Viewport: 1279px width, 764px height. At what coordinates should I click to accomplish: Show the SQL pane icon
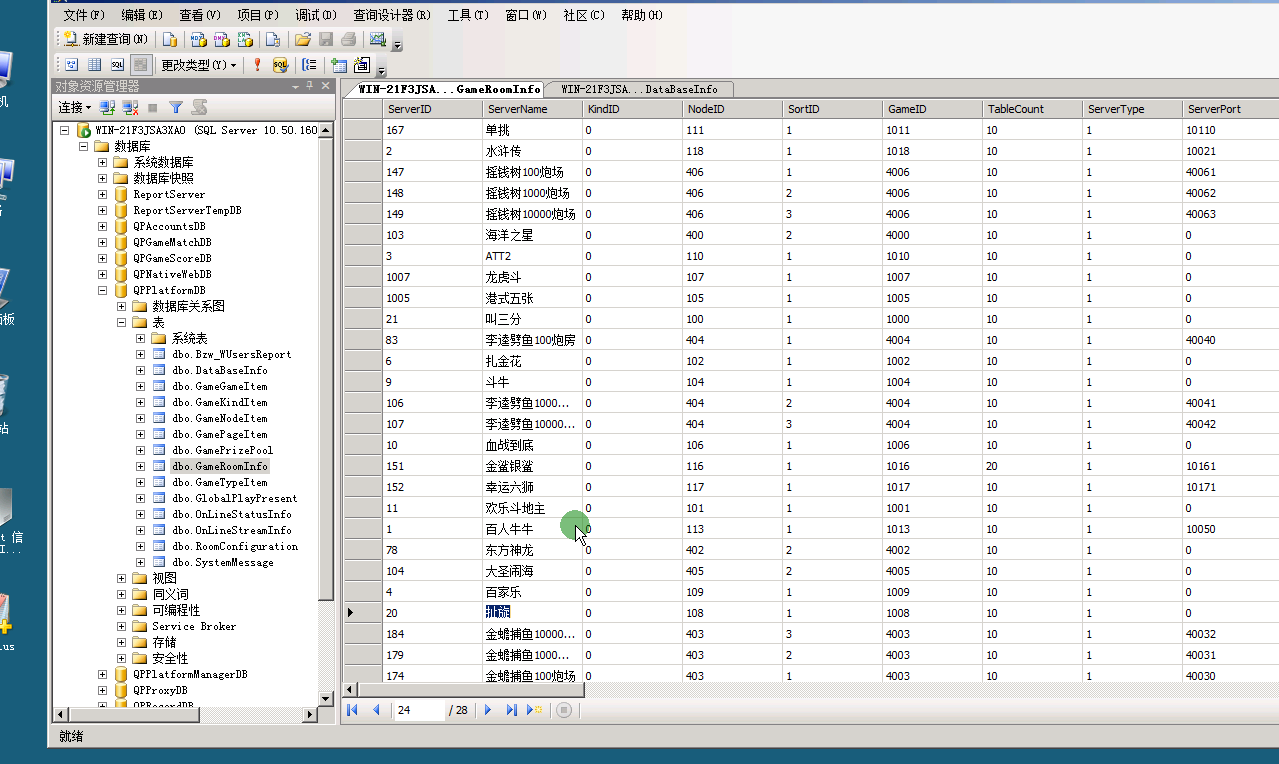coord(117,64)
